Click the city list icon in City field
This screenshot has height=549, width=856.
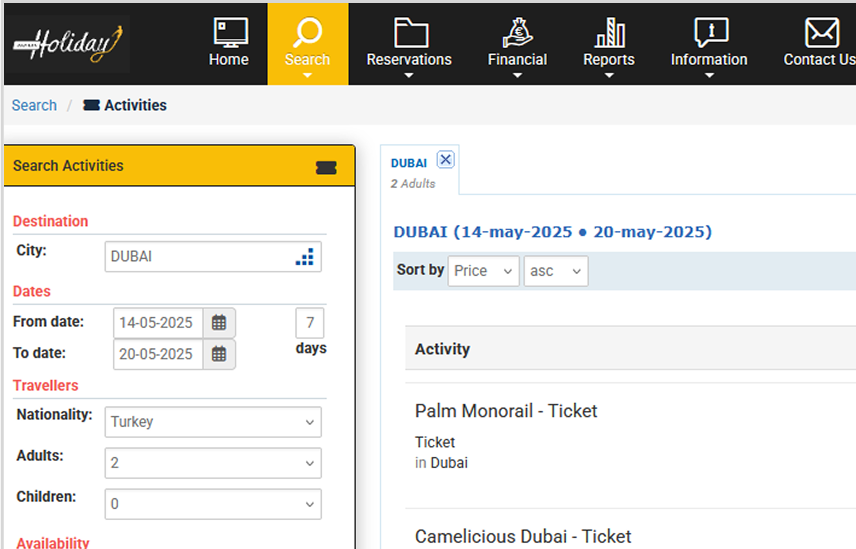[305, 256]
